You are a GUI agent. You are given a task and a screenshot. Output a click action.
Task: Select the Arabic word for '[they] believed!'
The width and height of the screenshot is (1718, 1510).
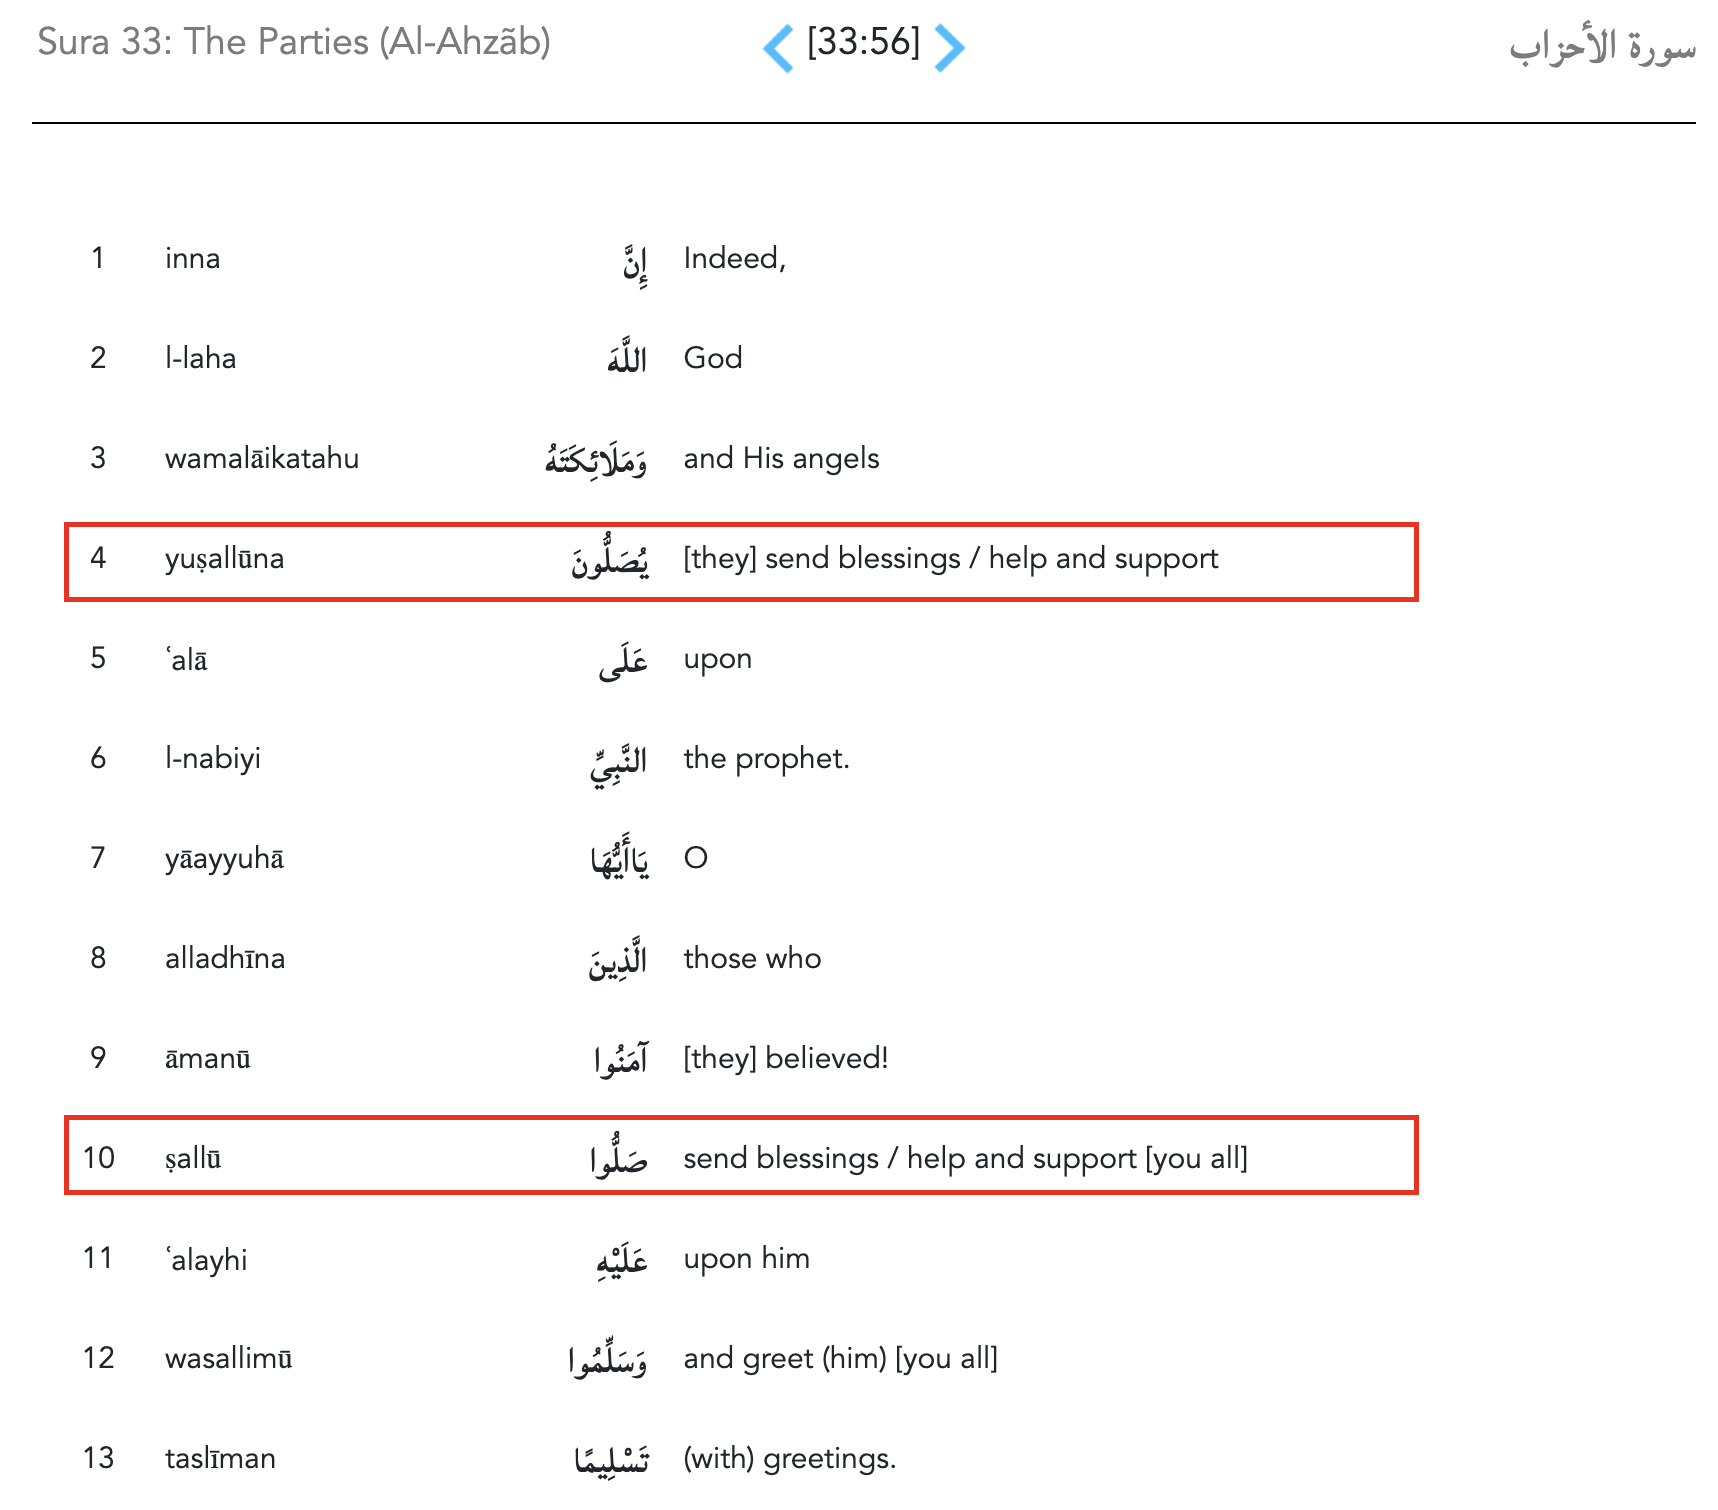coord(621,1059)
